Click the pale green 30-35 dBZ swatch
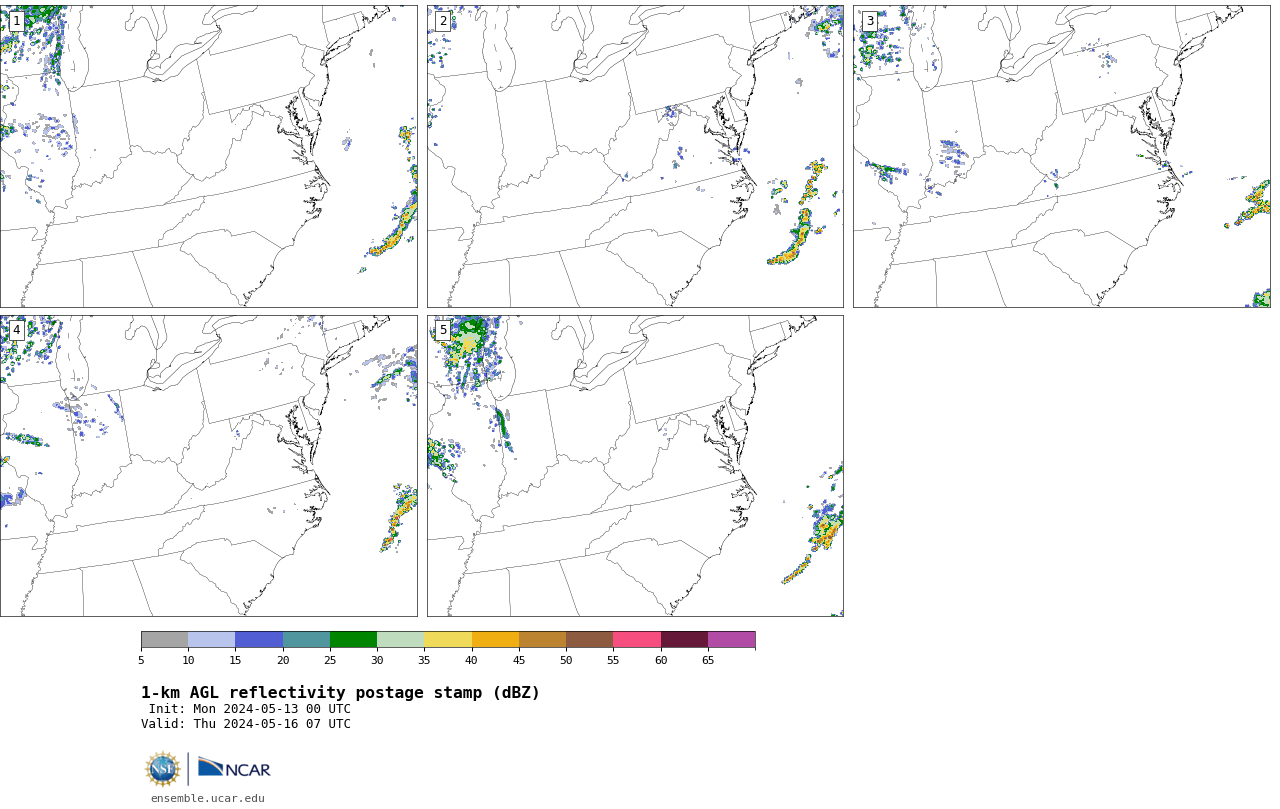Image resolution: width=1280 pixels, height=809 pixels. [400, 640]
